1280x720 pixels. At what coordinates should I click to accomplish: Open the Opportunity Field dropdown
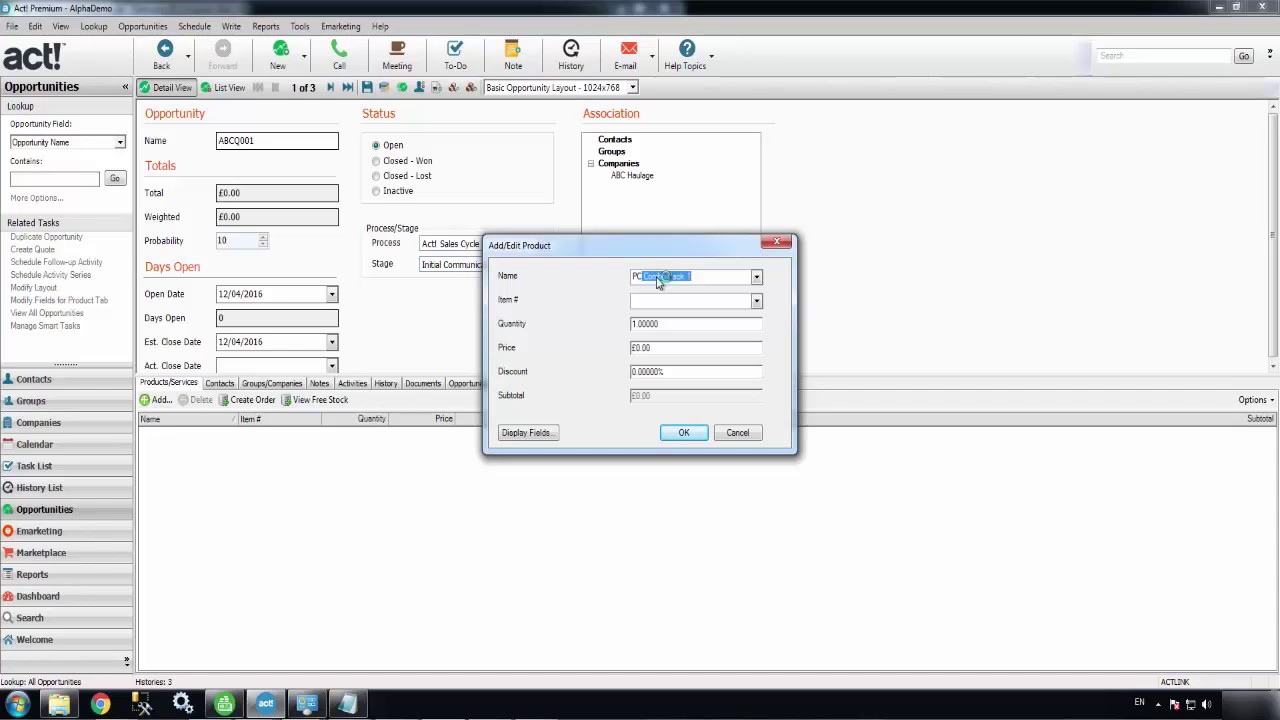(120, 143)
